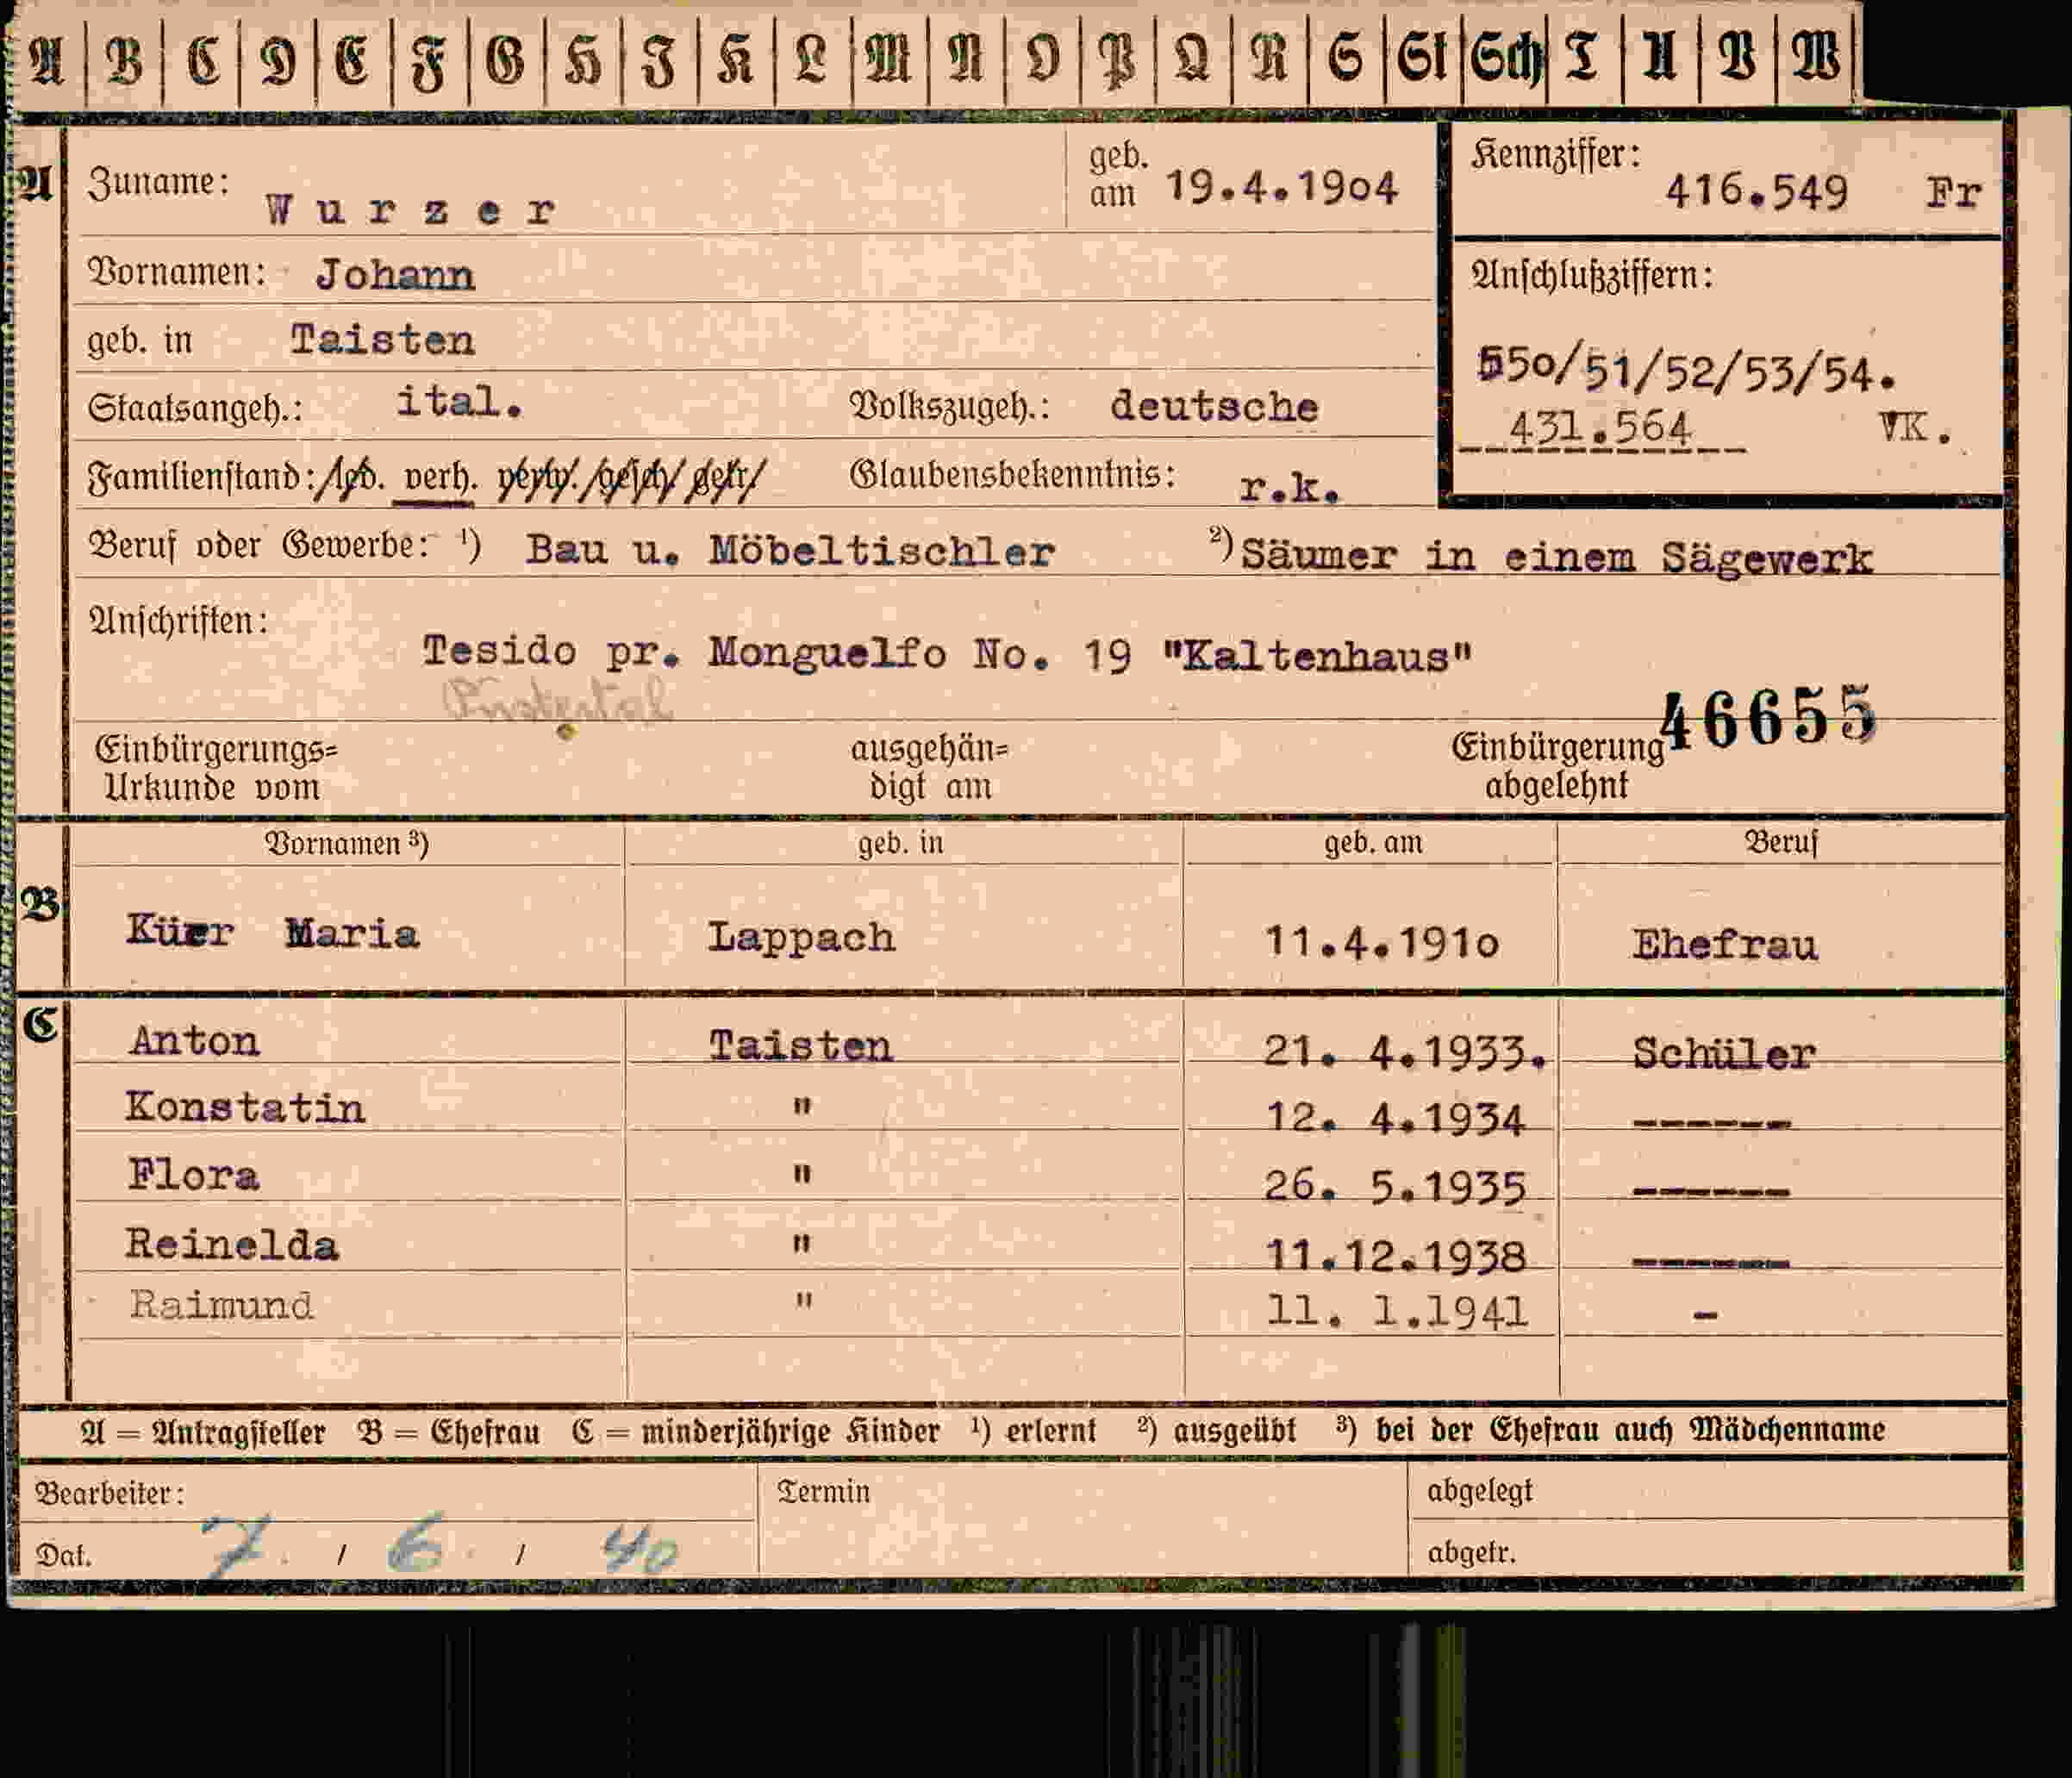Click column header 'Beruf'
The image size is (2072, 1778).
[1781, 842]
